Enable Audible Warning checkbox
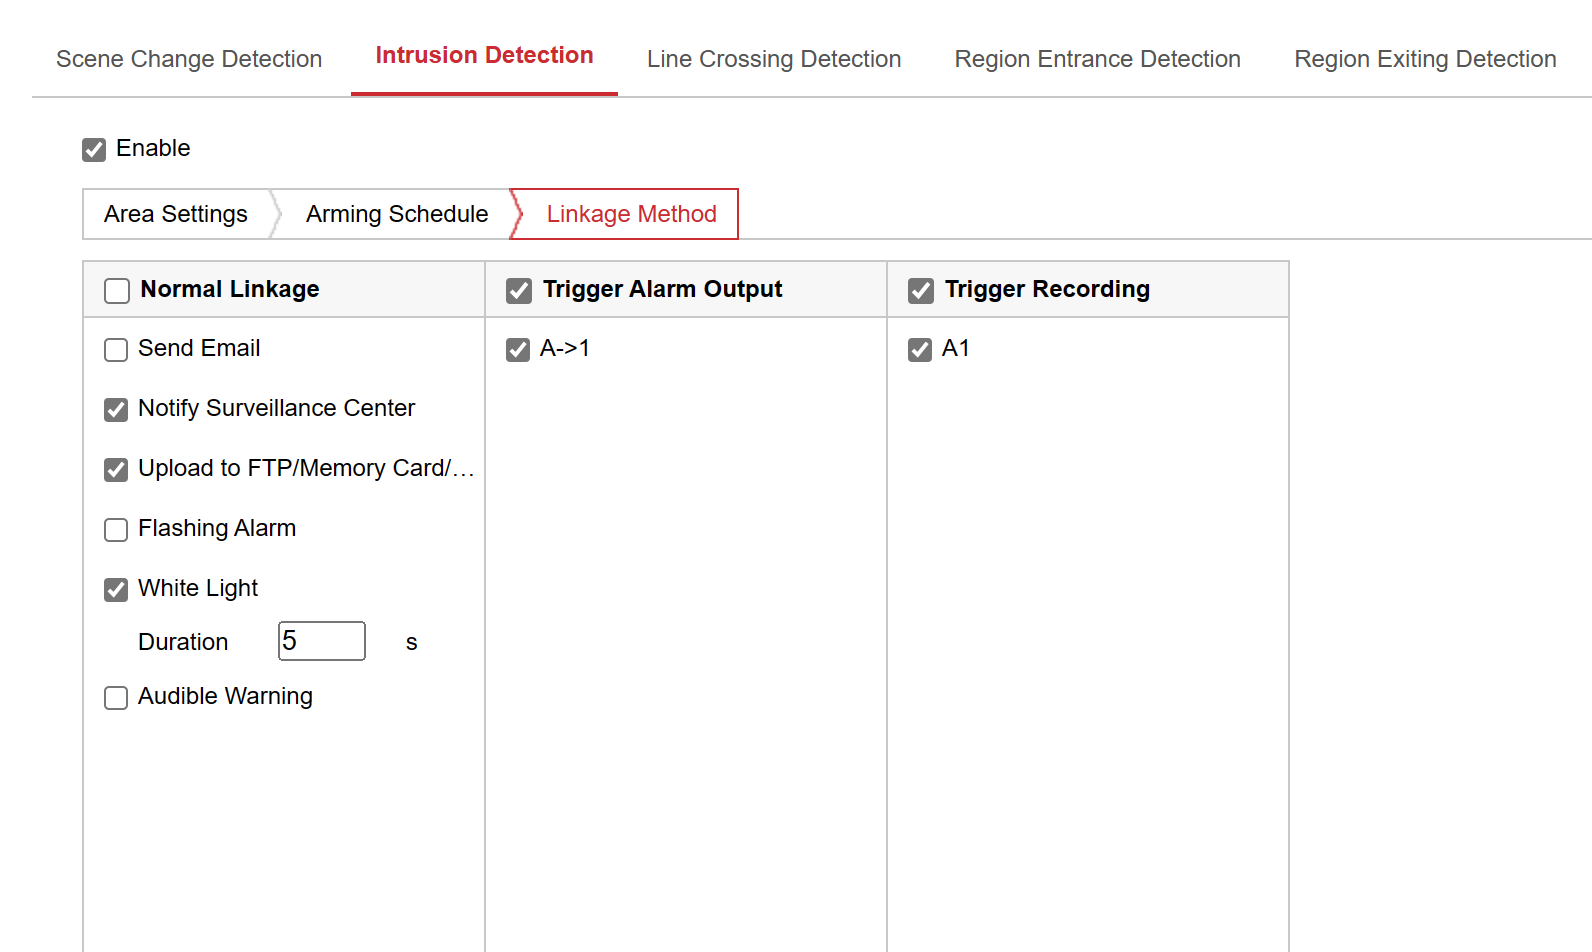The height and width of the screenshot is (952, 1592). [116, 698]
